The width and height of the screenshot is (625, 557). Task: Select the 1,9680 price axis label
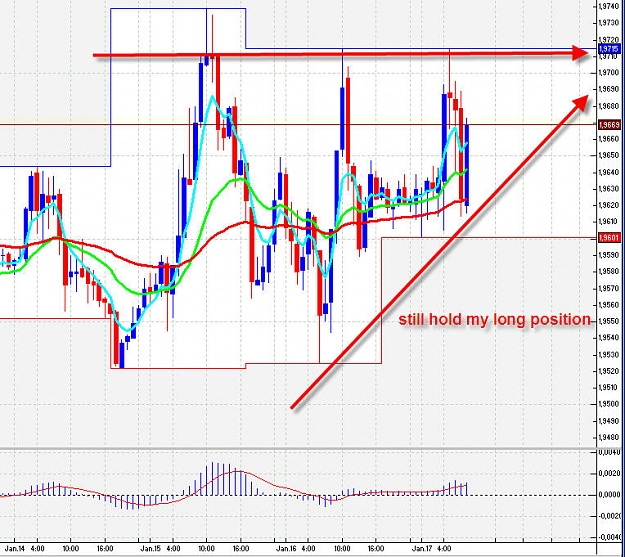point(610,106)
